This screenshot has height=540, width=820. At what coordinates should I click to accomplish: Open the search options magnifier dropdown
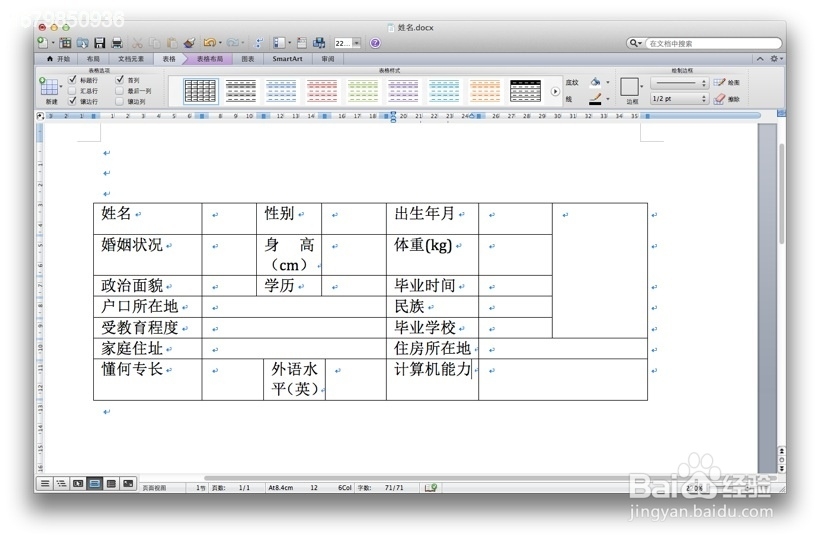click(635, 43)
